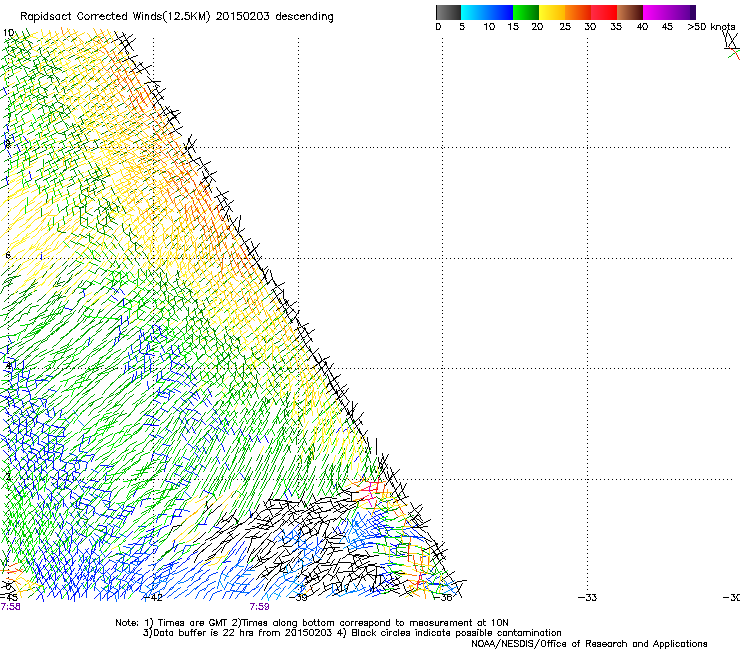
Task: Click the purple 45–50 knots color swatch
Action: tap(682, 12)
